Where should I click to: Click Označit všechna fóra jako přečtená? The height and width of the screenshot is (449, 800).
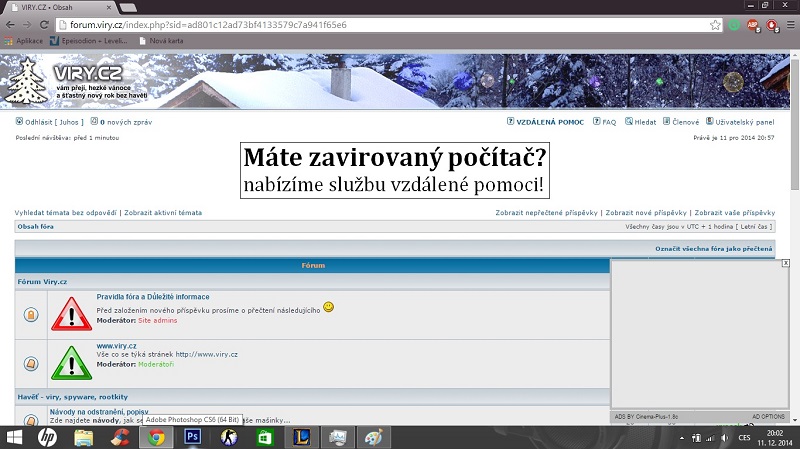[713, 247]
